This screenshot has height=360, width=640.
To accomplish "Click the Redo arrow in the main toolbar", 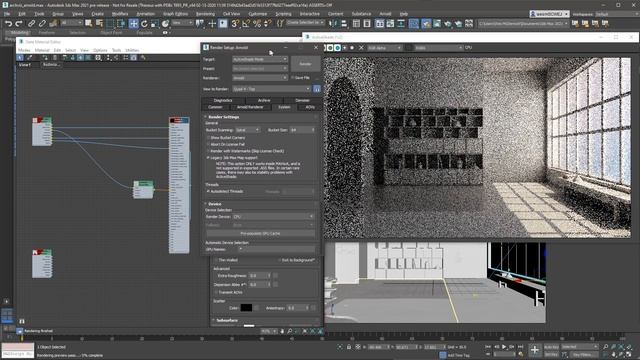I will pyautogui.click(x=18, y=24).
